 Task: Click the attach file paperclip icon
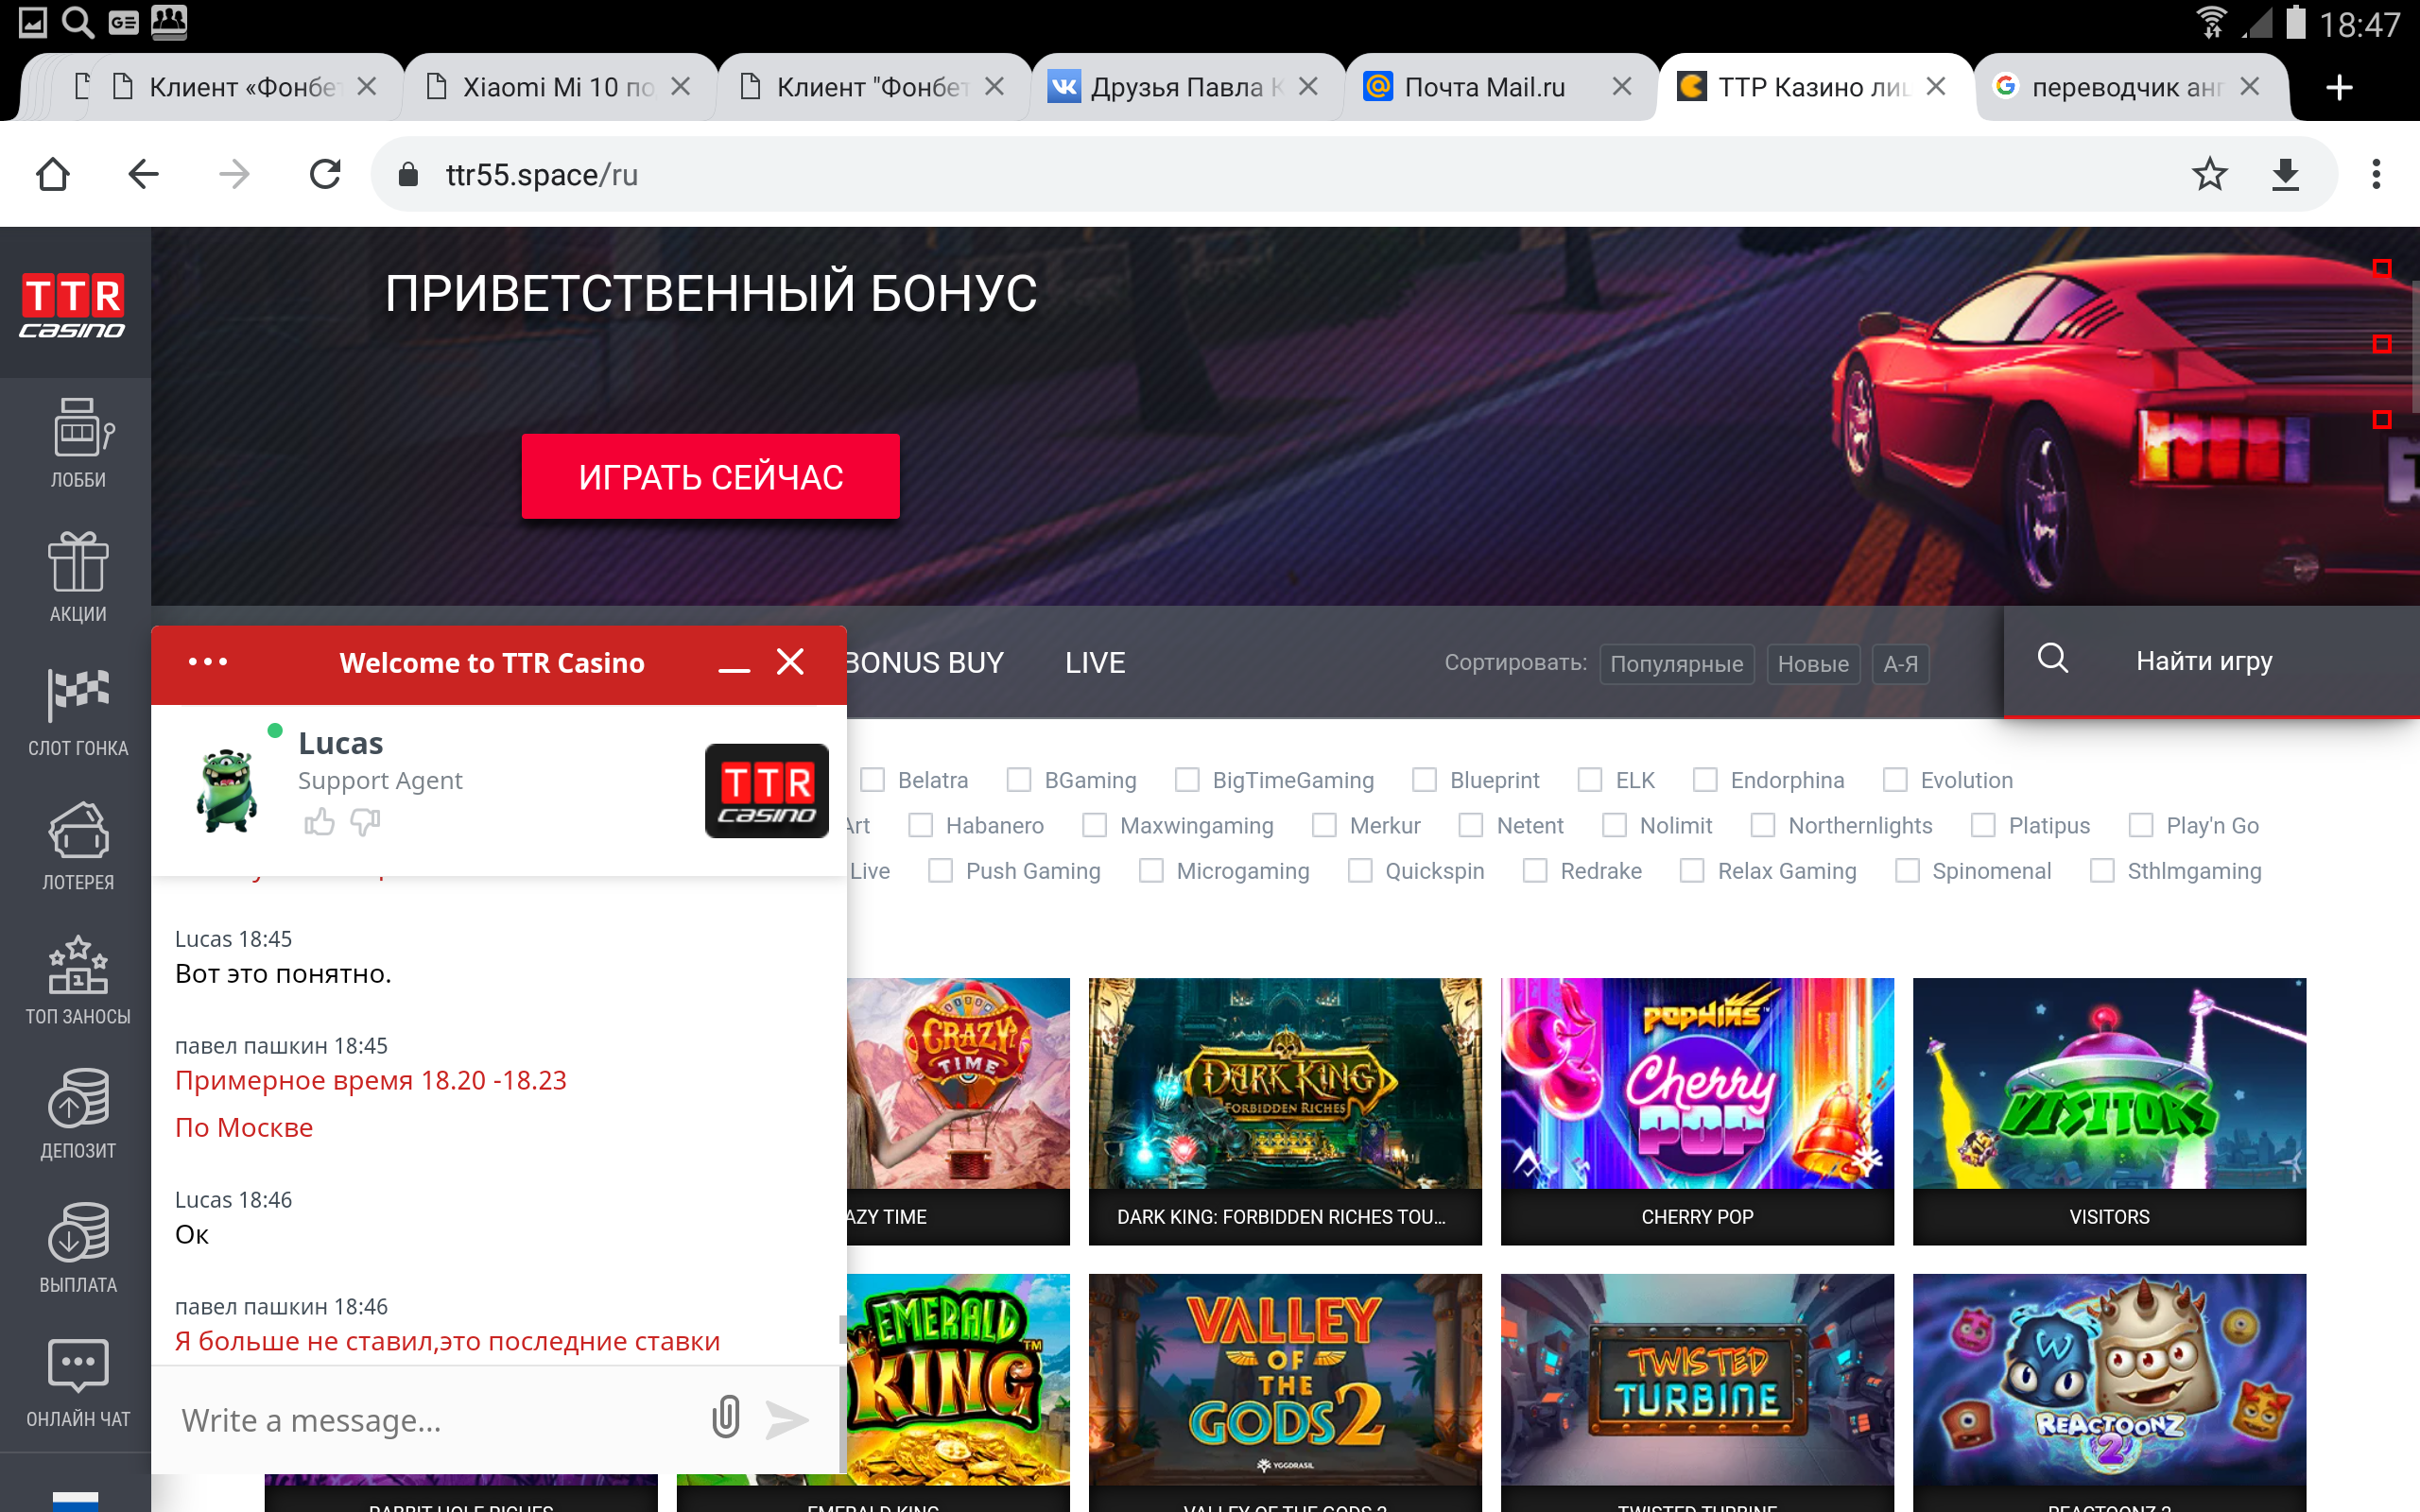click(726, 1418)
